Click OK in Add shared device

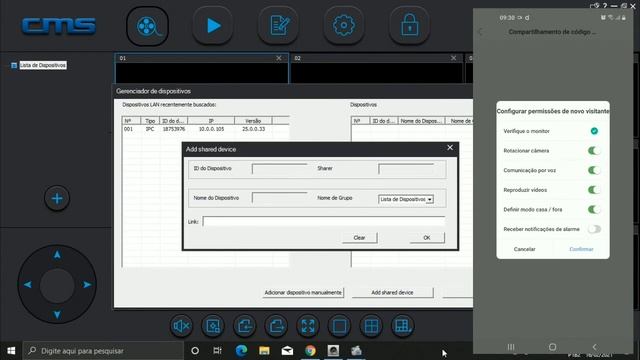tap(427, 238)
